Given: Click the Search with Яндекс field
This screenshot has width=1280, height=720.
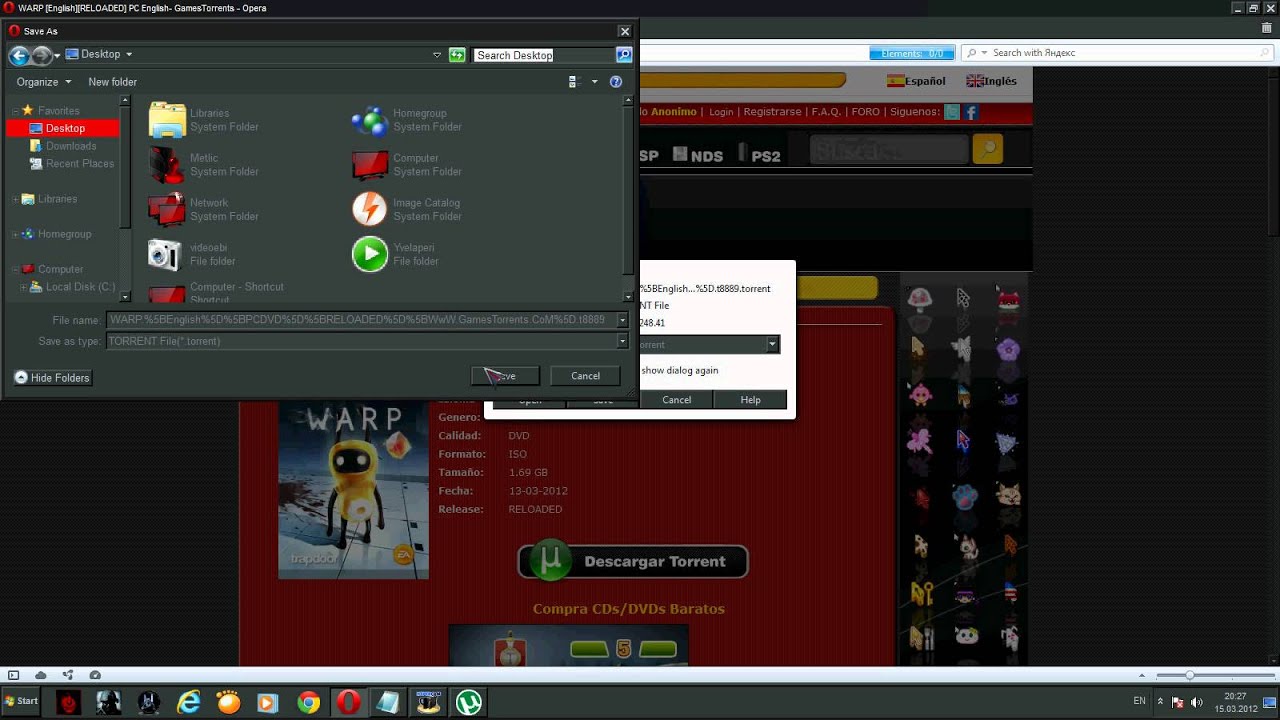Looking at the screenshot, I should coord(1119,53).
